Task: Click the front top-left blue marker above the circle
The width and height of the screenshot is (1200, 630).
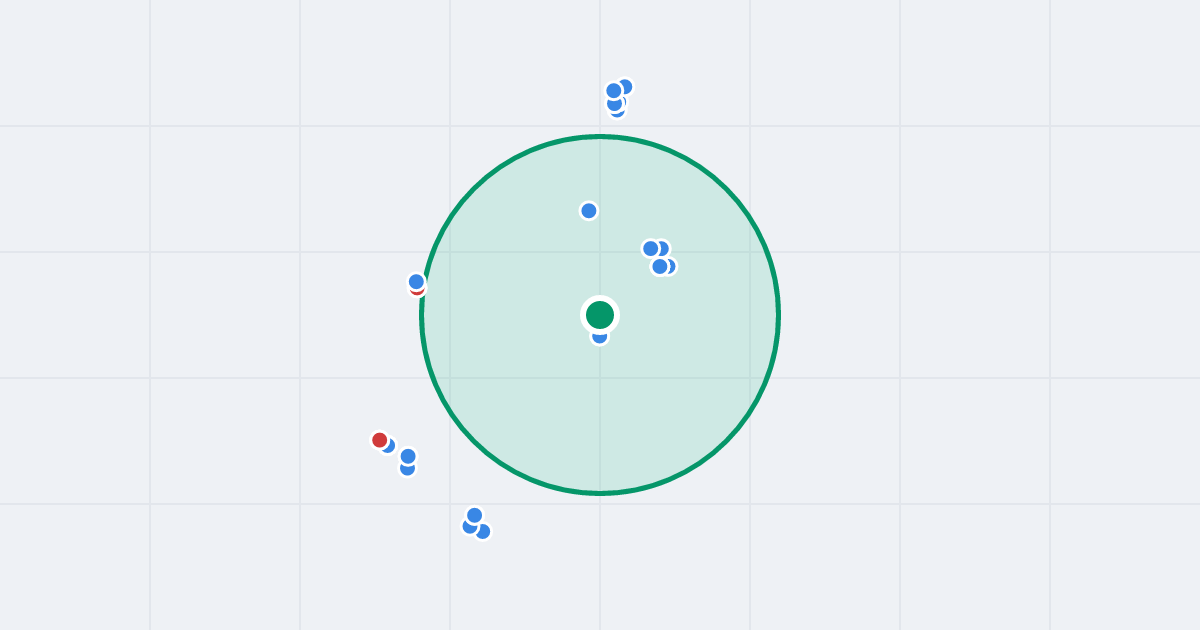Action: pyautogui.click(x=614, y=91)
